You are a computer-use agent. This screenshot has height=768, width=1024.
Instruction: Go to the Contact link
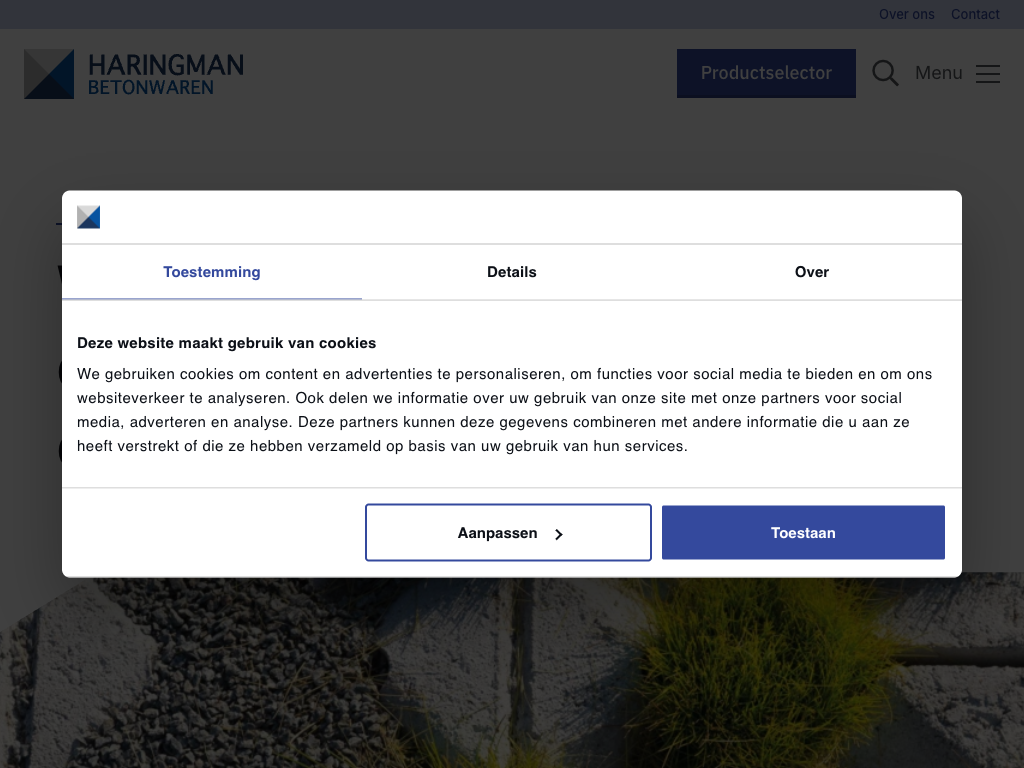(x=975, y=14)
